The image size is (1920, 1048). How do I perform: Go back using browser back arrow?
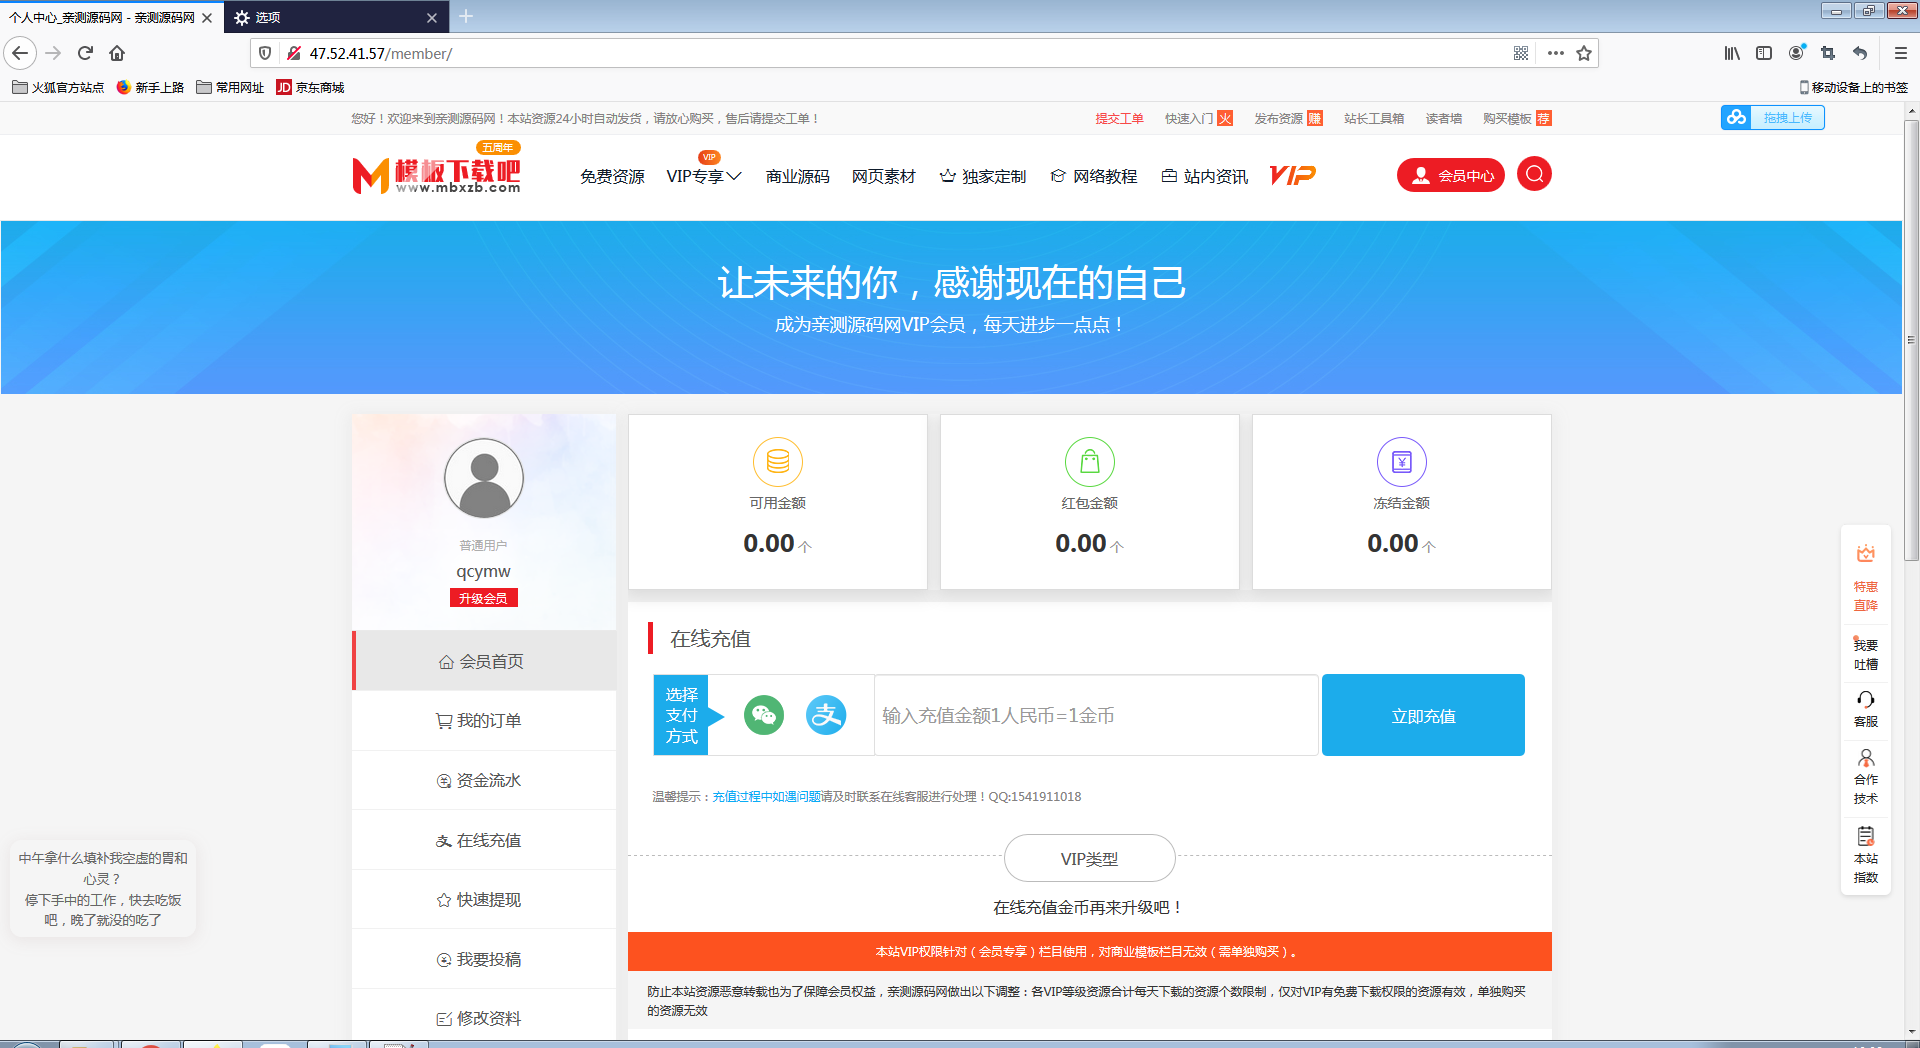(x=20, y=53)
